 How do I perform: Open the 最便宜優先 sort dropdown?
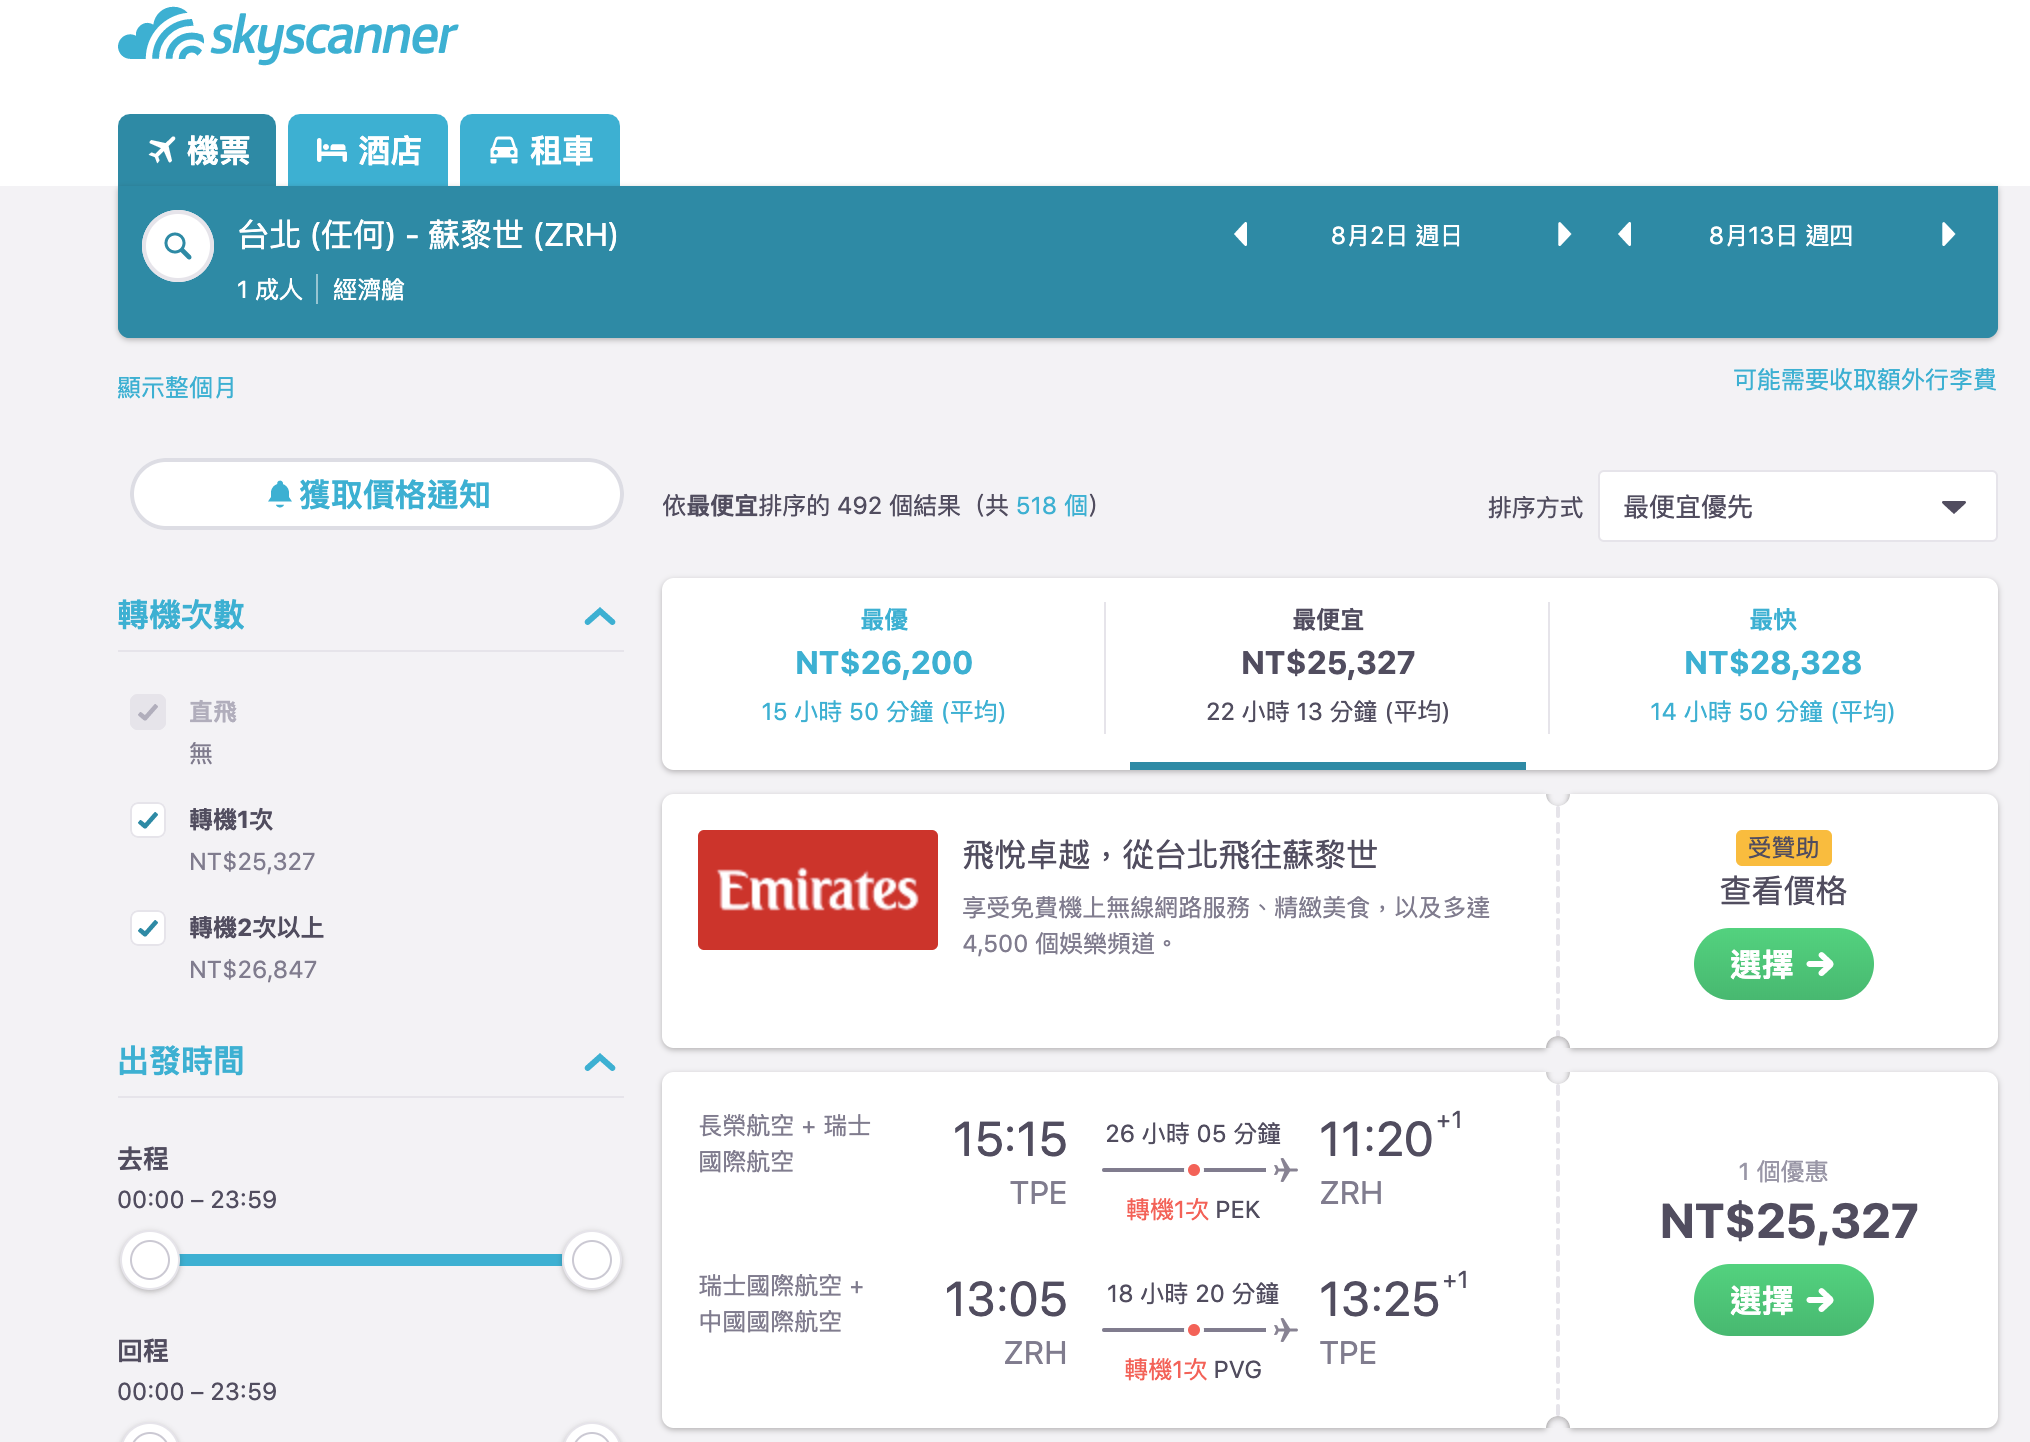(1797, 507)
